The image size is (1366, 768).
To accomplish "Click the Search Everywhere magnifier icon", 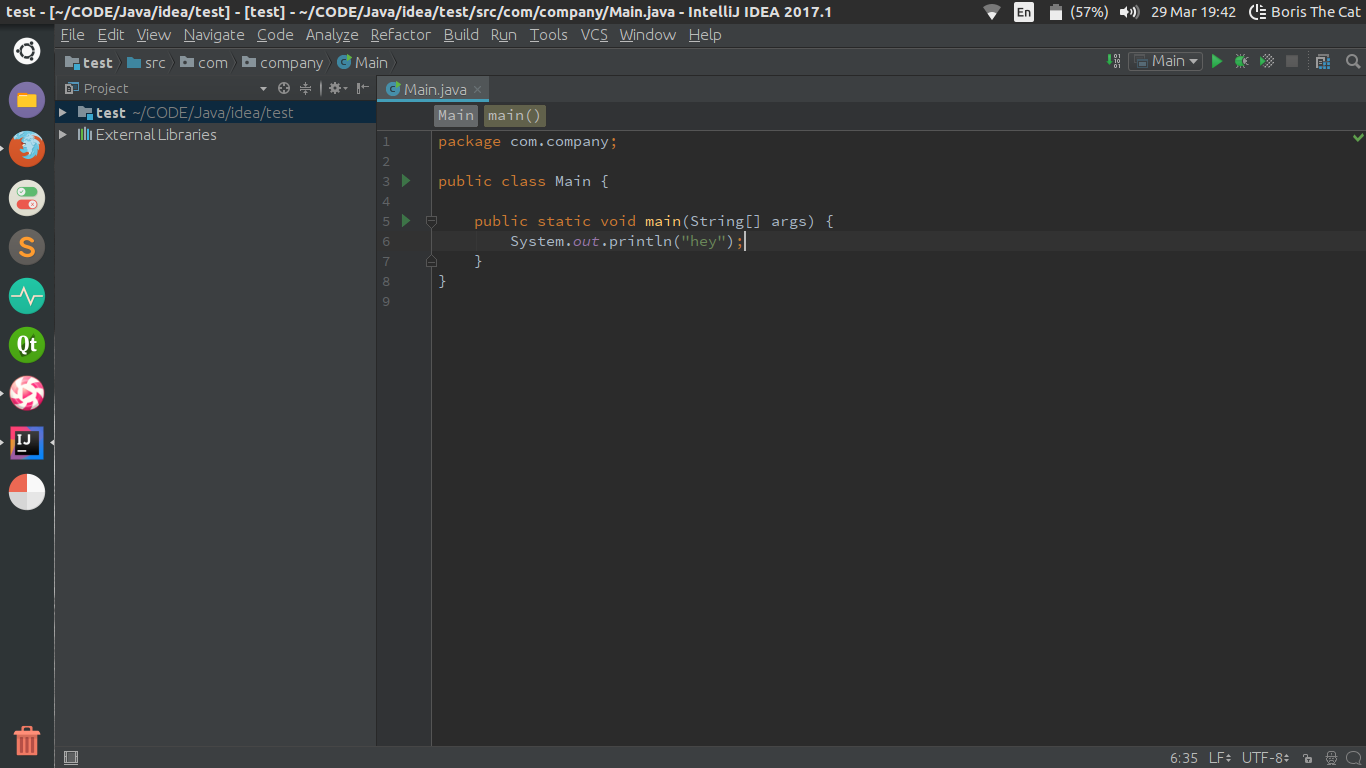I will point(1353,61).
